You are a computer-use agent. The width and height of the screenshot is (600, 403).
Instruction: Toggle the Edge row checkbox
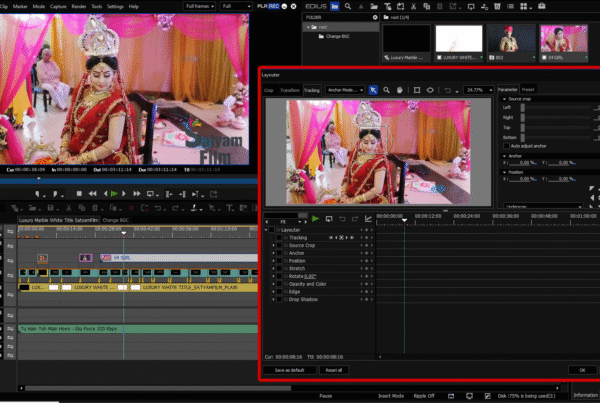coord(279,292)
